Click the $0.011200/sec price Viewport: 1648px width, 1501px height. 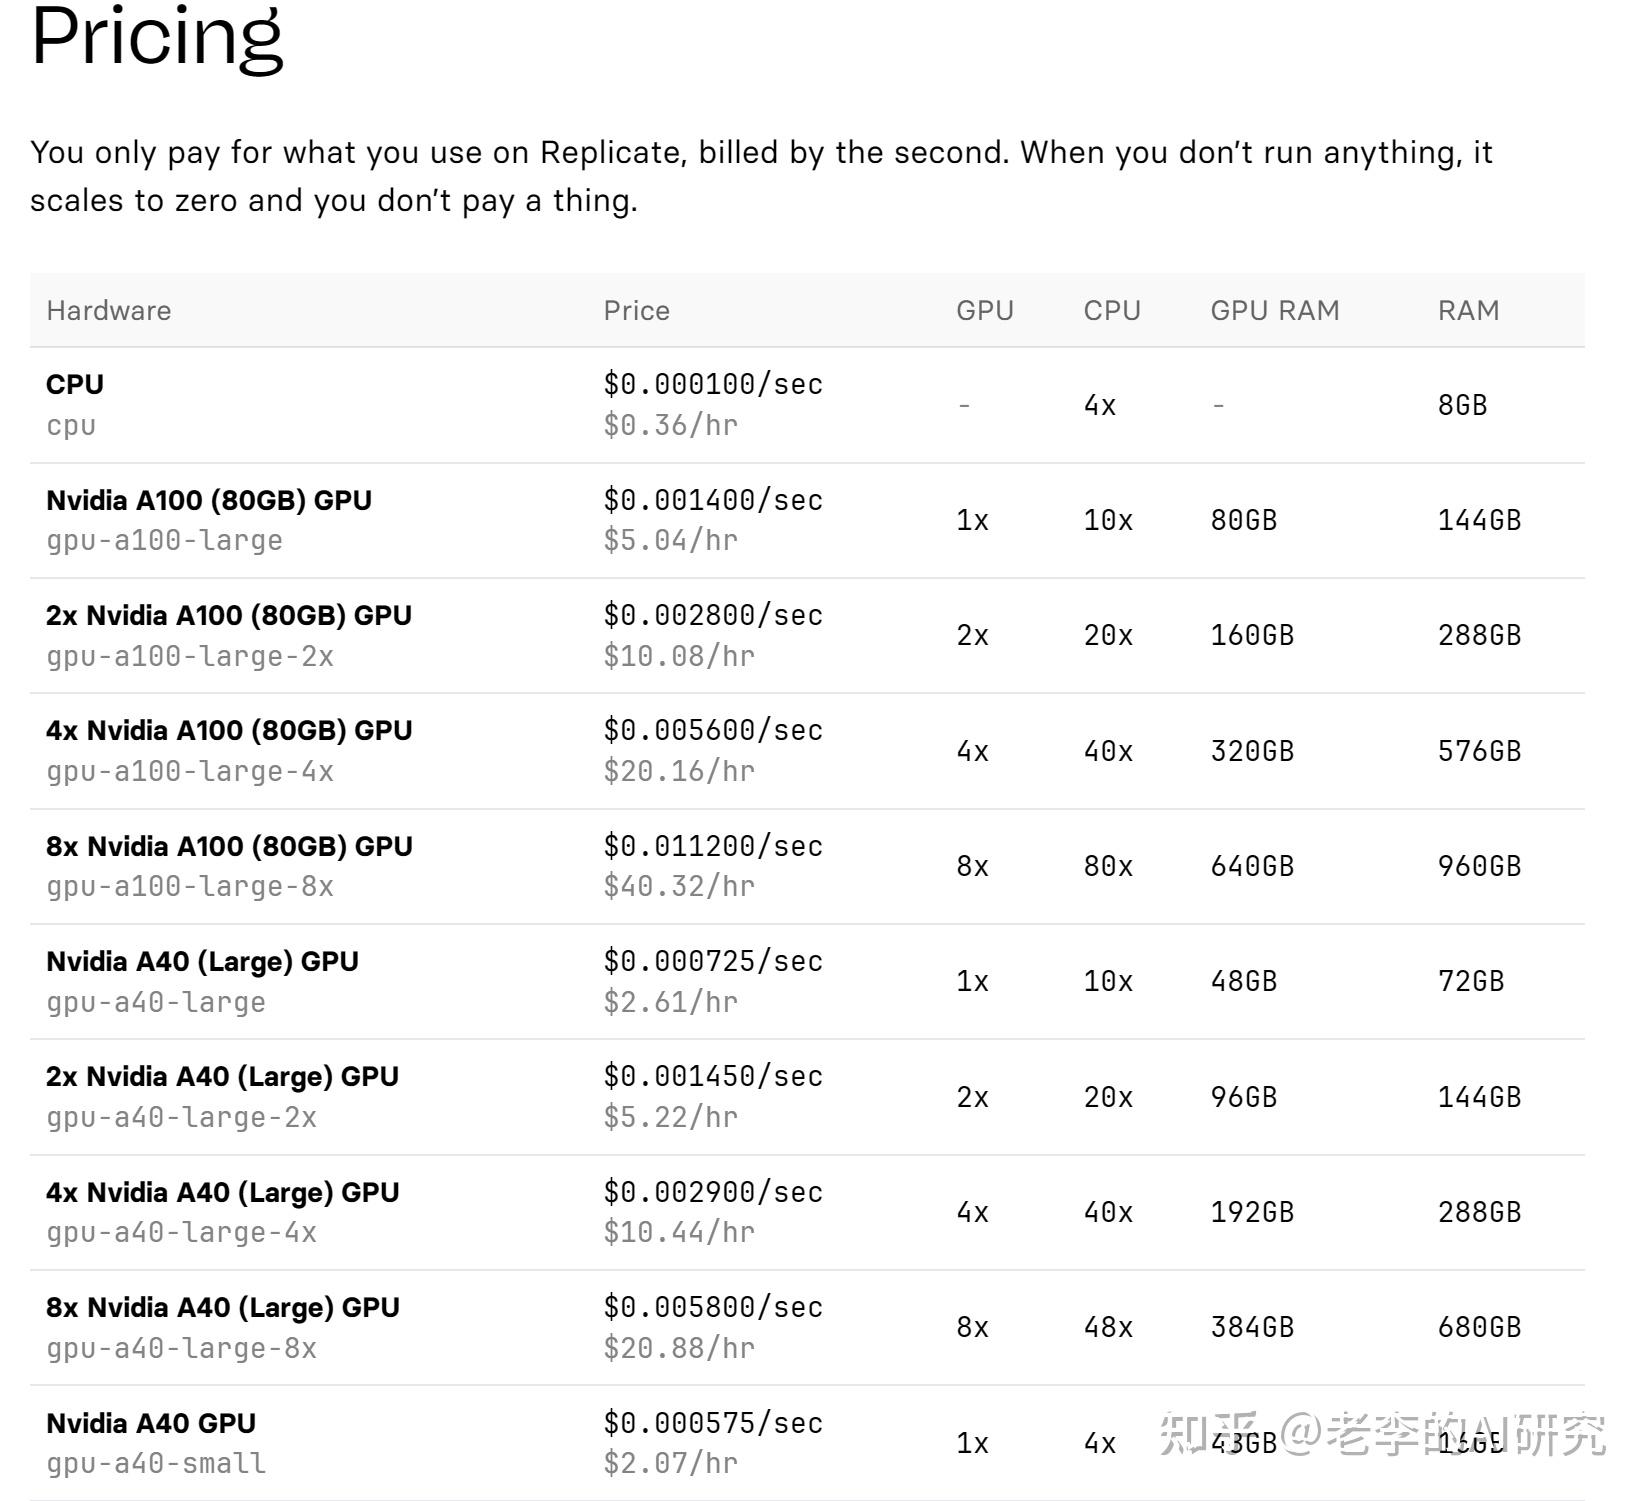[713, 846]
